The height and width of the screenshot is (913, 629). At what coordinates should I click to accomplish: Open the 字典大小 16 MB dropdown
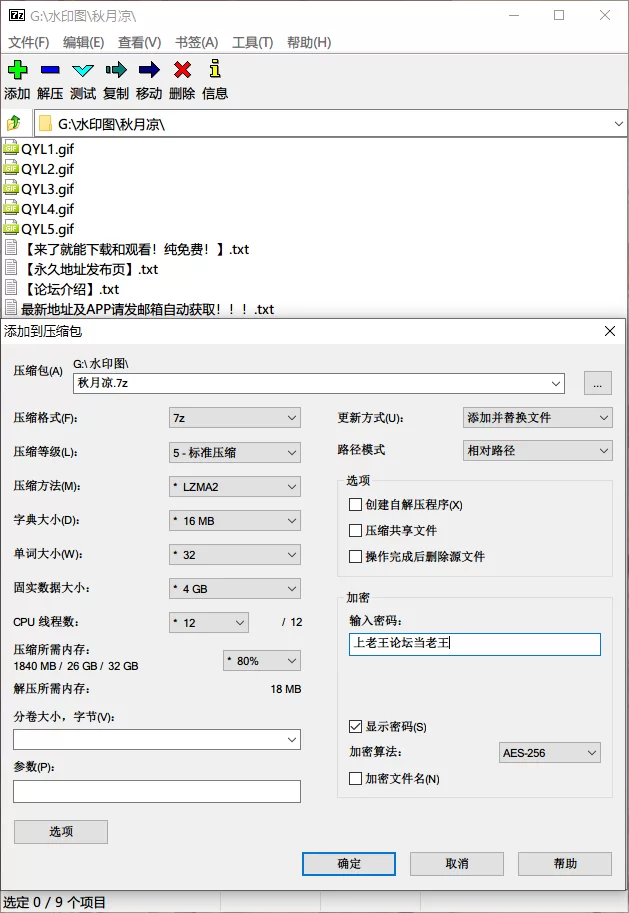pos(235,521)
